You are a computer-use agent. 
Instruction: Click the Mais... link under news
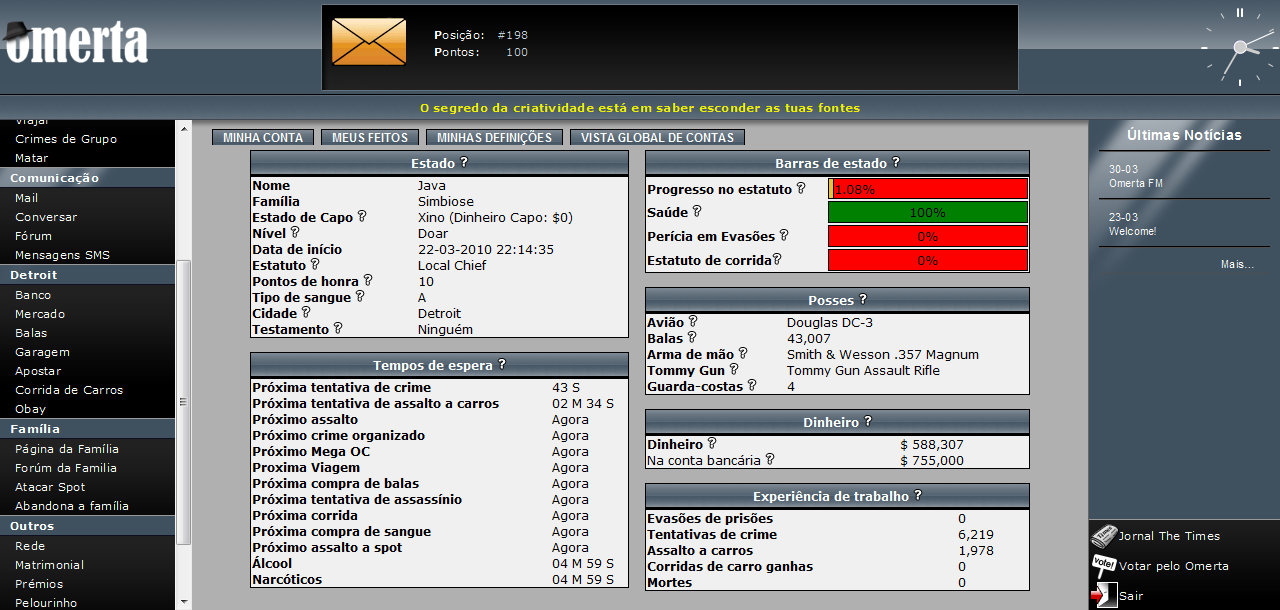pos(1237,265)
